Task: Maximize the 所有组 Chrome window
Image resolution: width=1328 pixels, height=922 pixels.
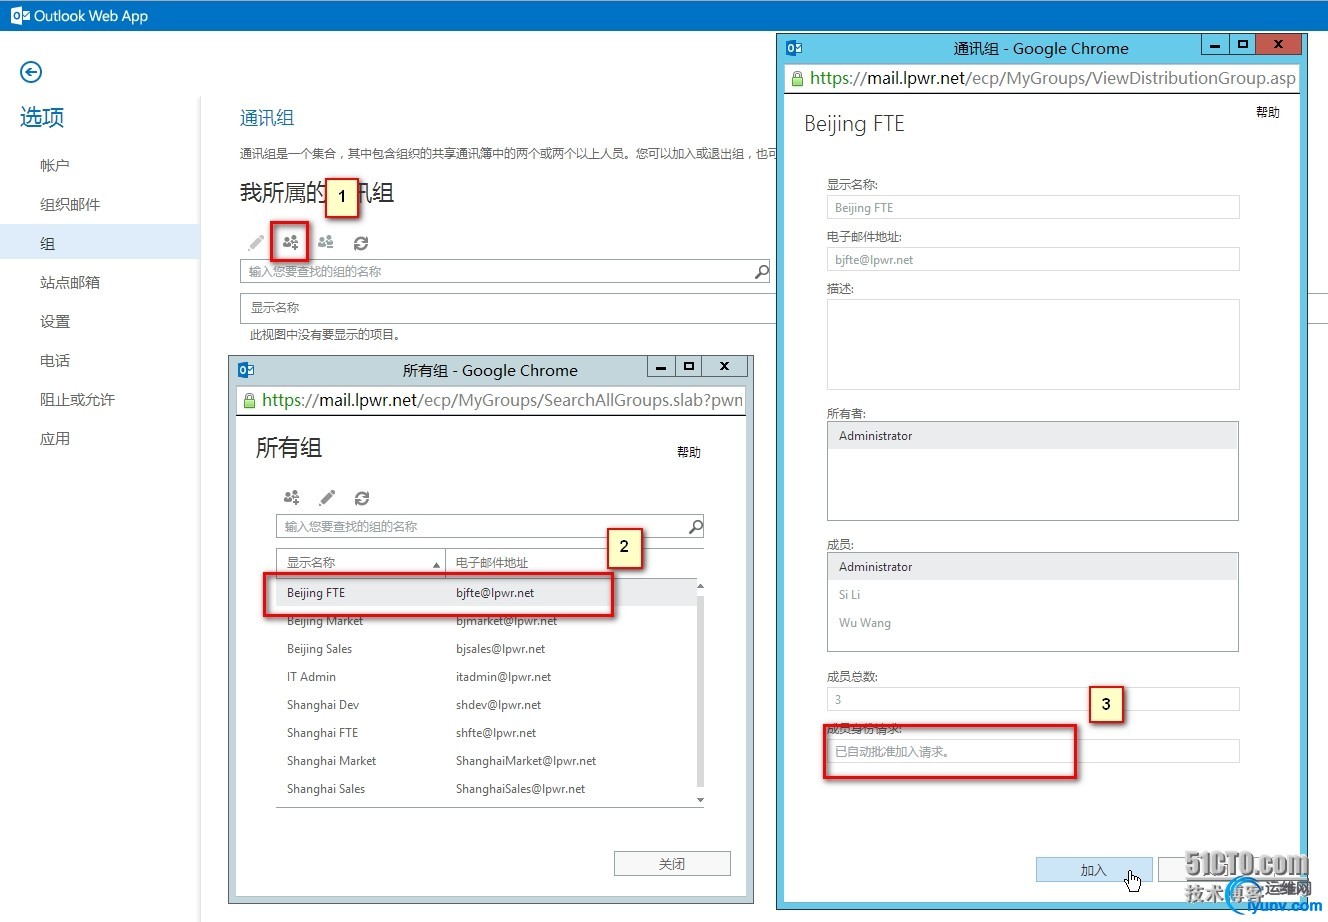Action: pyautogui.click(x=689, y=367)
